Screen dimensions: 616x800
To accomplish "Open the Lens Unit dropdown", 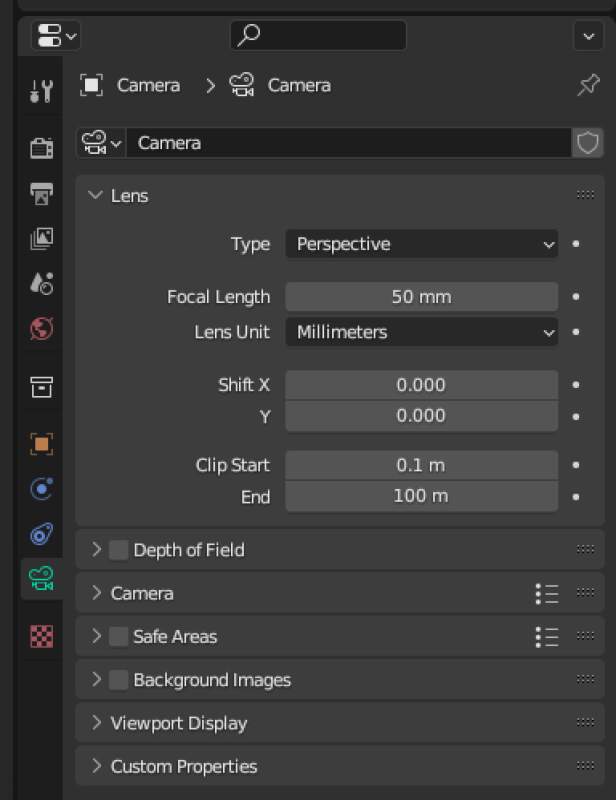I will click(x=420, y=330).
